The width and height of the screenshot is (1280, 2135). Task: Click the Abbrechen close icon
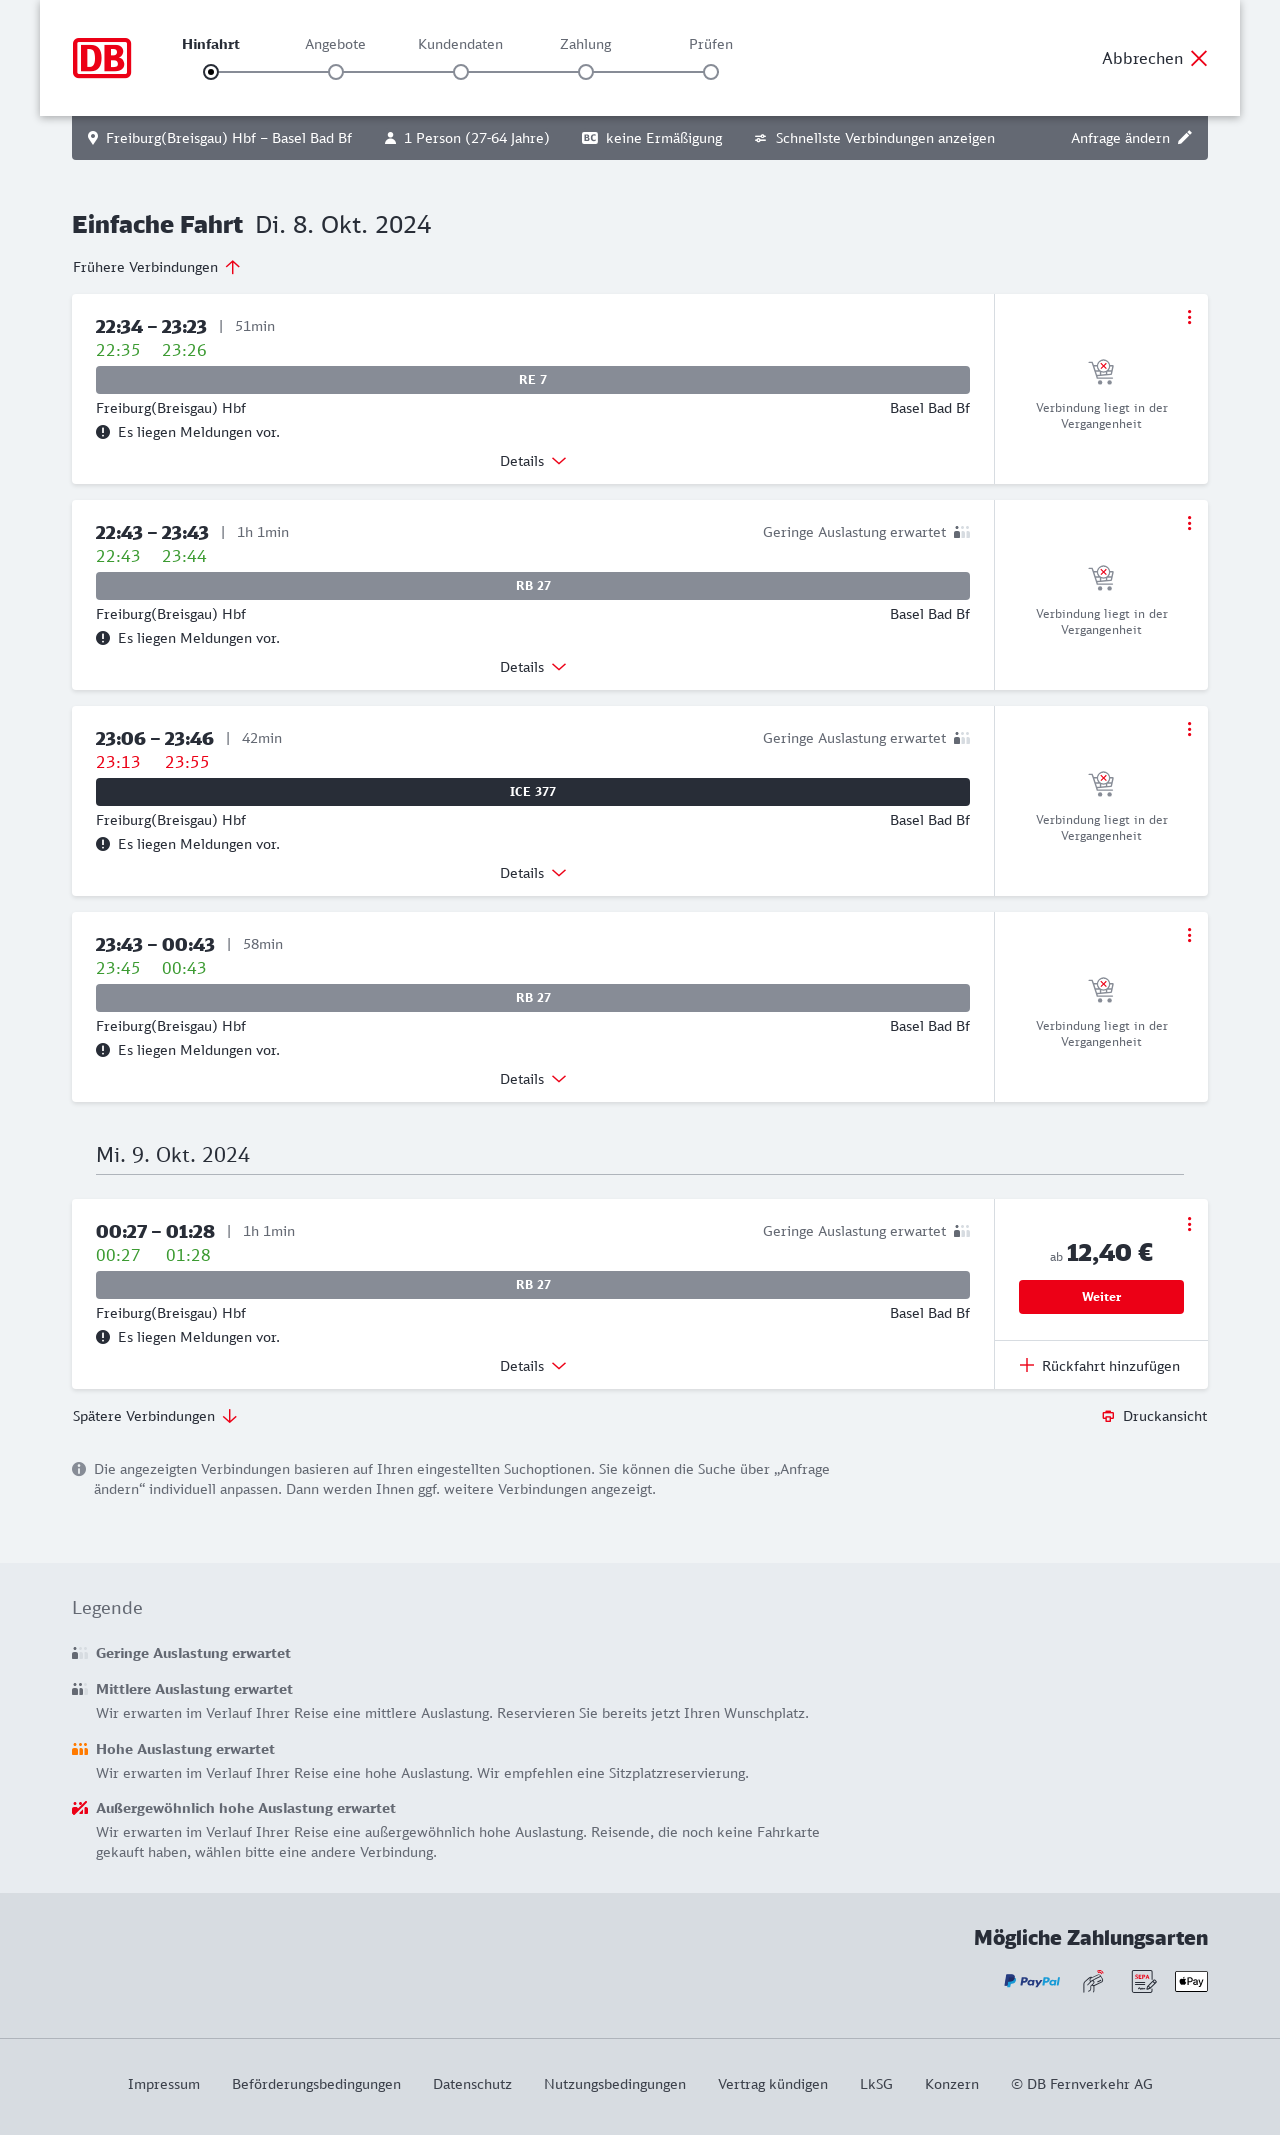[x=1199, y=58]
